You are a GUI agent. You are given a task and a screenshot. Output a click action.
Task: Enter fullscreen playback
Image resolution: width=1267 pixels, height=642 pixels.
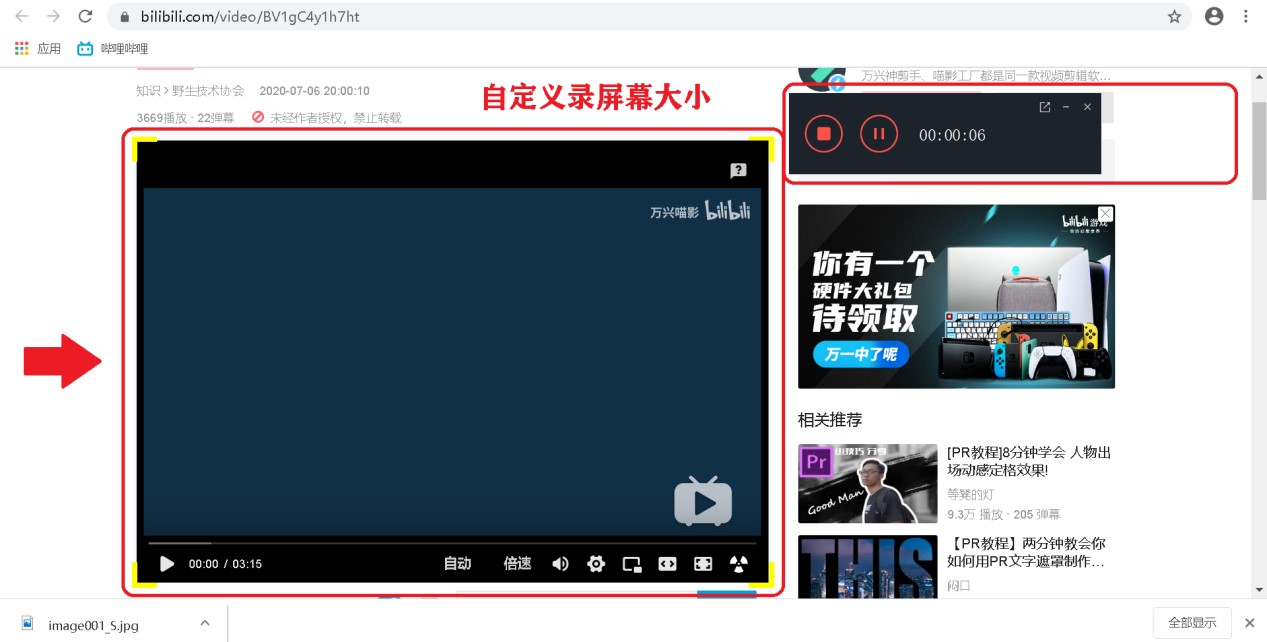click(x=703, y=563)
